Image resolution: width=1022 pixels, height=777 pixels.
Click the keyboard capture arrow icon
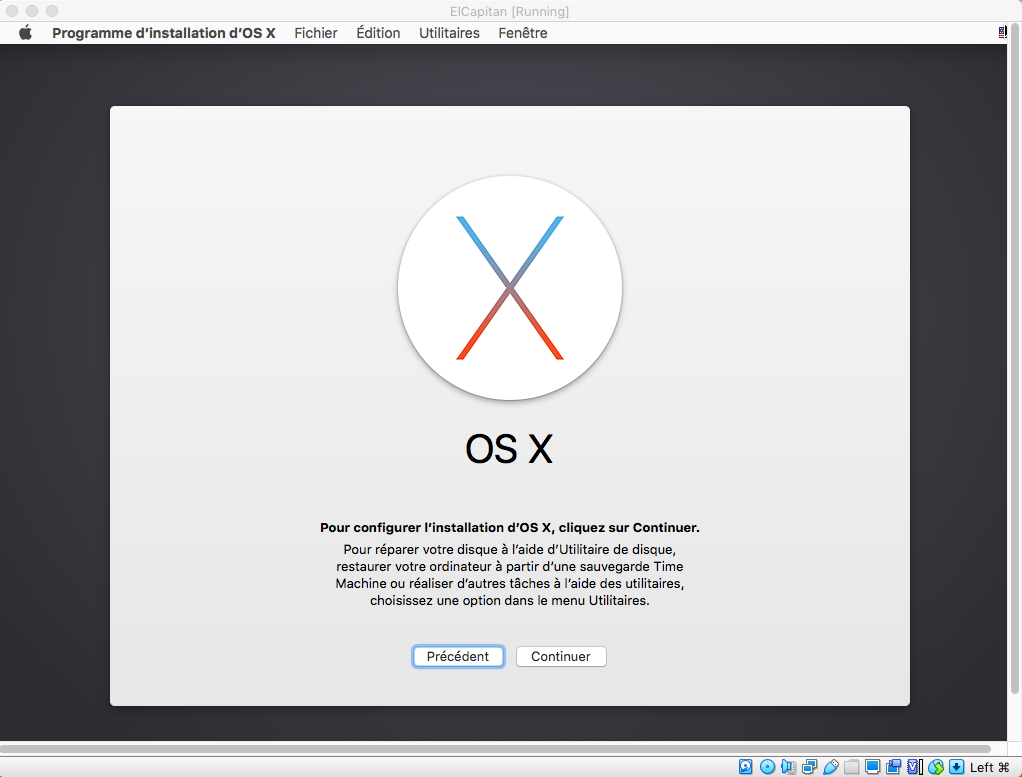[956, 767]
